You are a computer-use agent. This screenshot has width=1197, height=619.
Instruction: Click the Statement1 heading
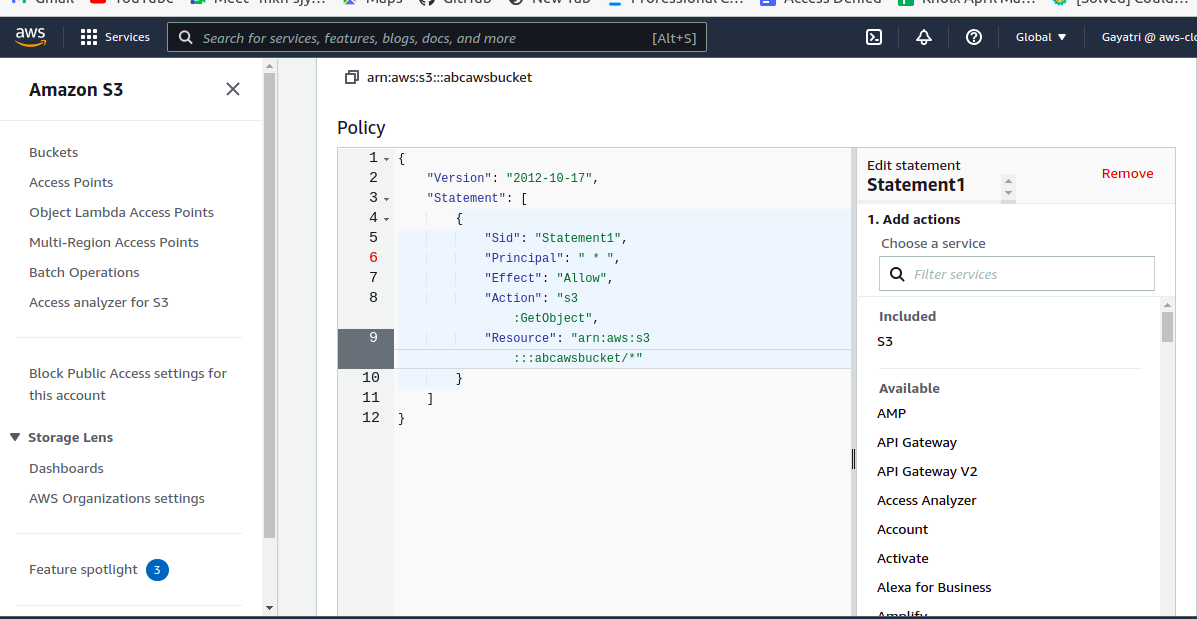[x=916, y=185]
